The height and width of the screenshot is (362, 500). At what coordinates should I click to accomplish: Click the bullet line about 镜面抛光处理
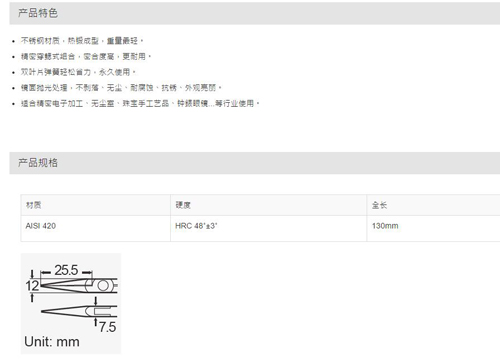pyautogui.click(x=121, y=88)
